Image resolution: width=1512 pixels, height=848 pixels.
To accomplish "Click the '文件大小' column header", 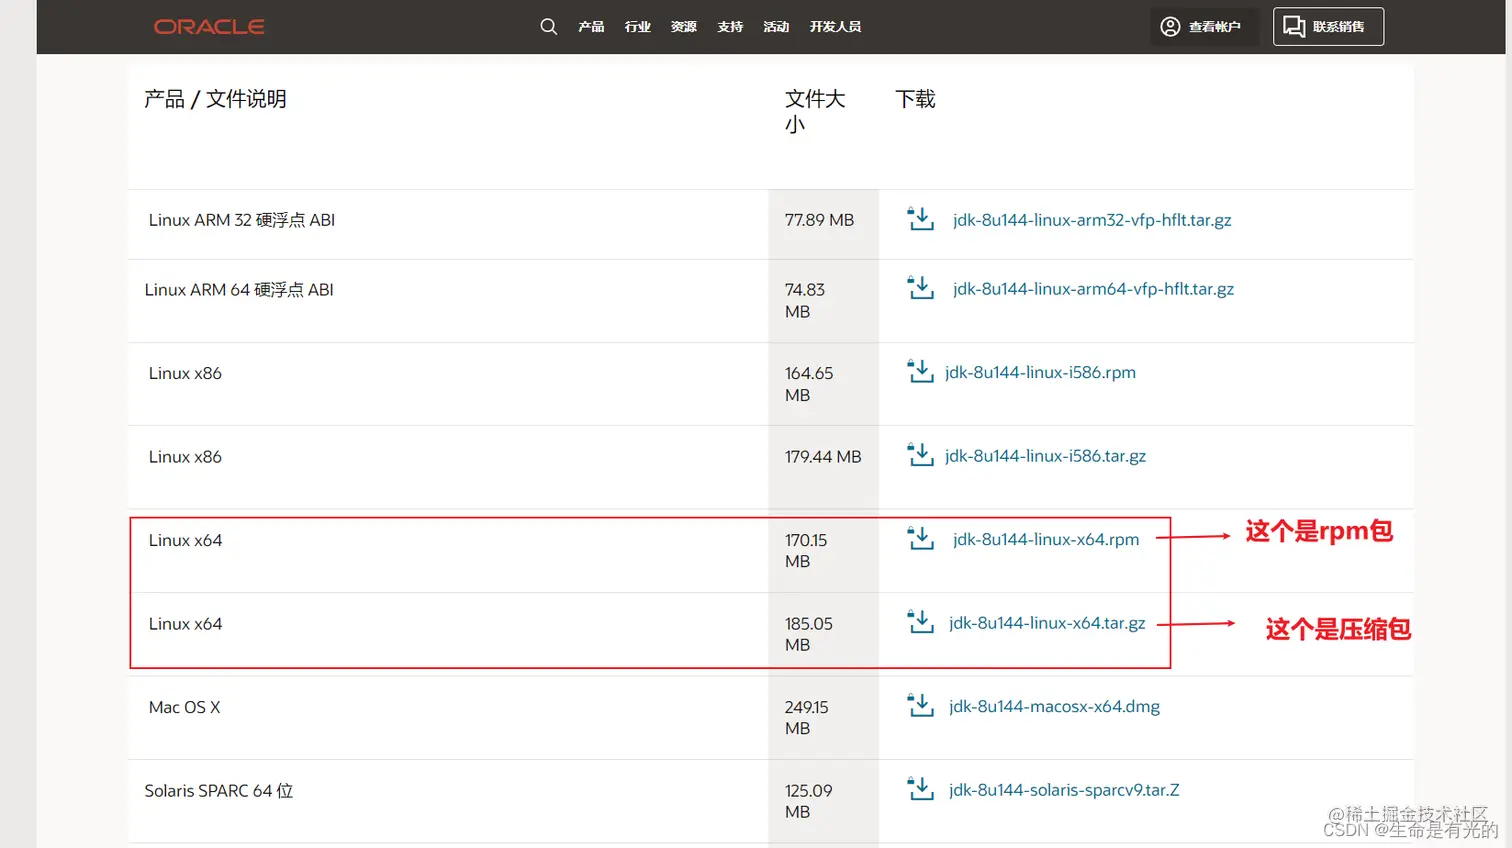I will (x=815, y=111).
